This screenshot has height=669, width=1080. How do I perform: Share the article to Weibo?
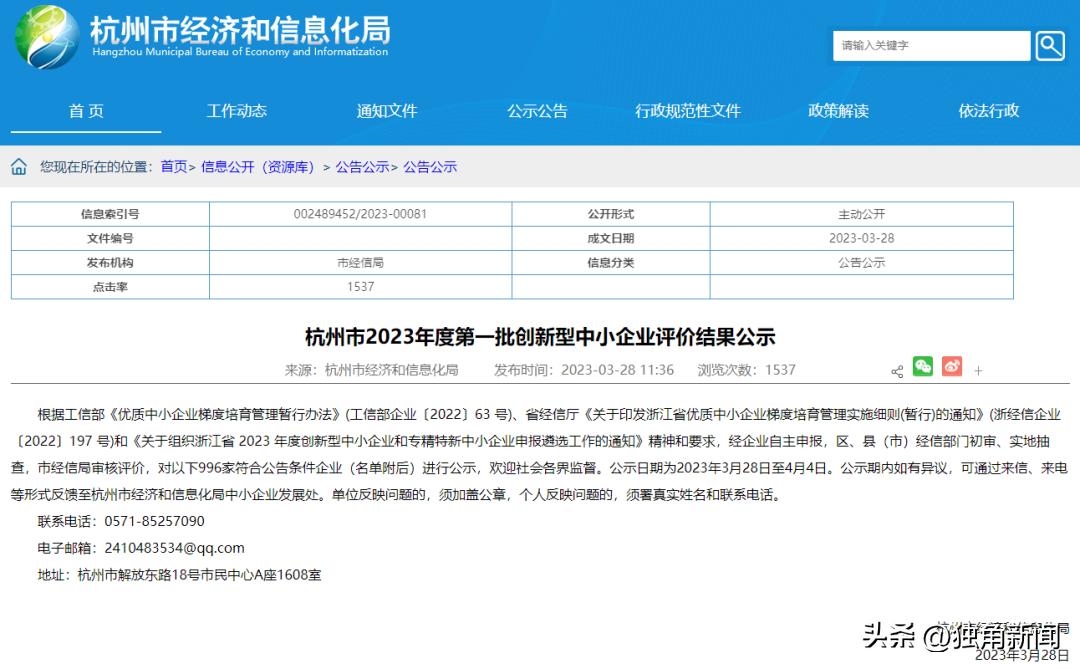950,368
